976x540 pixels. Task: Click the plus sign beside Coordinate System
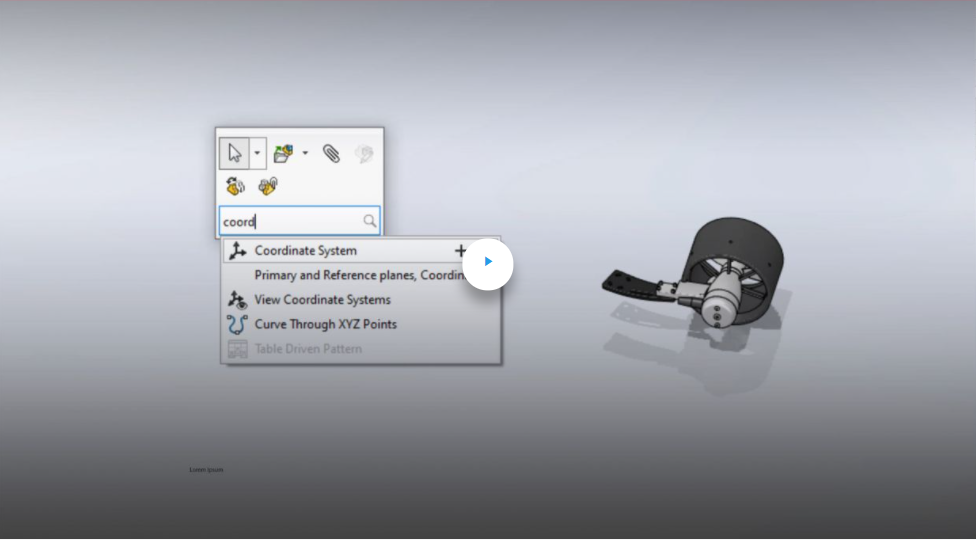[x=460, y=251]
